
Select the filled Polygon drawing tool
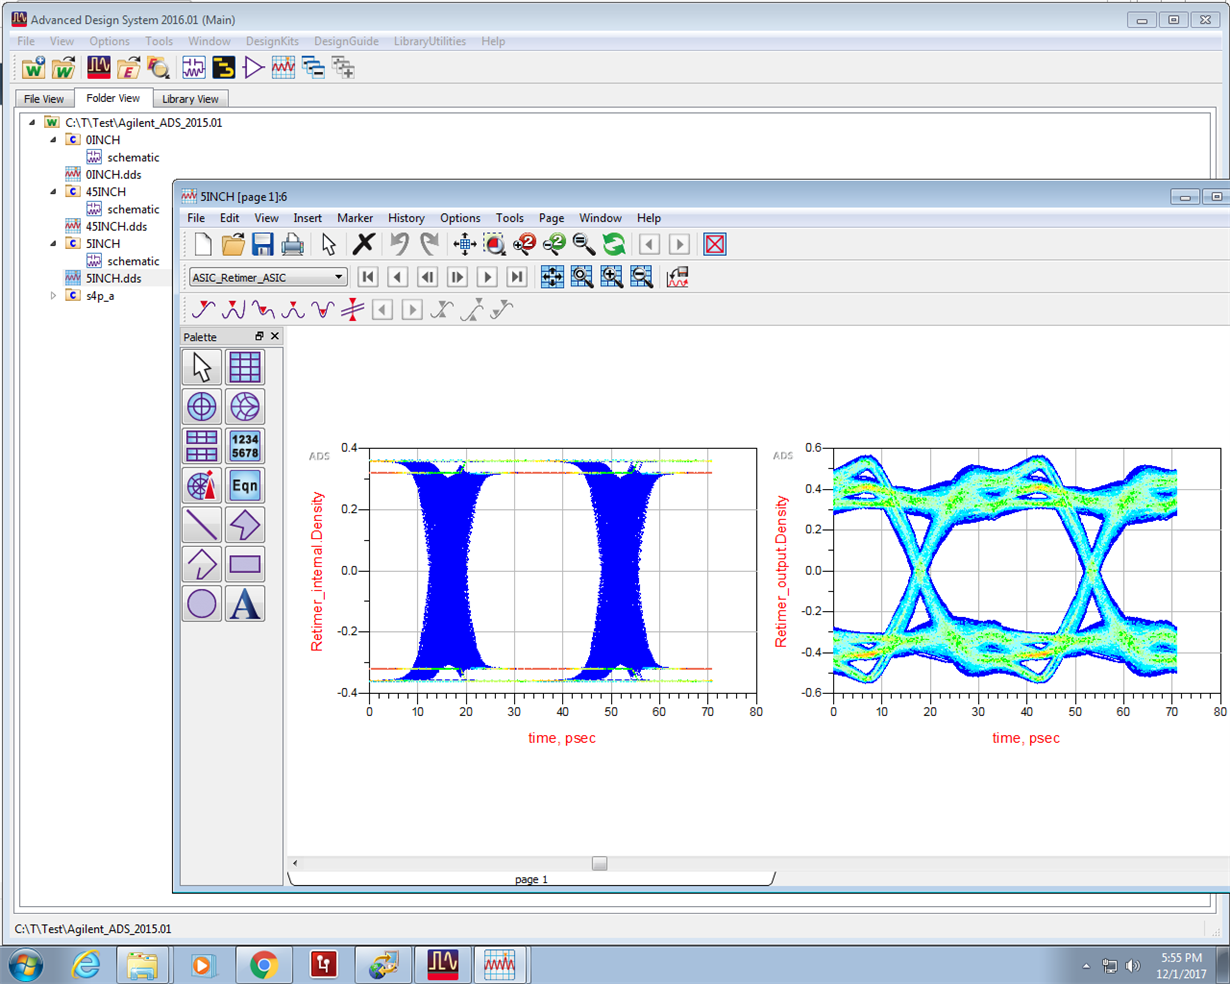[245, 525]
